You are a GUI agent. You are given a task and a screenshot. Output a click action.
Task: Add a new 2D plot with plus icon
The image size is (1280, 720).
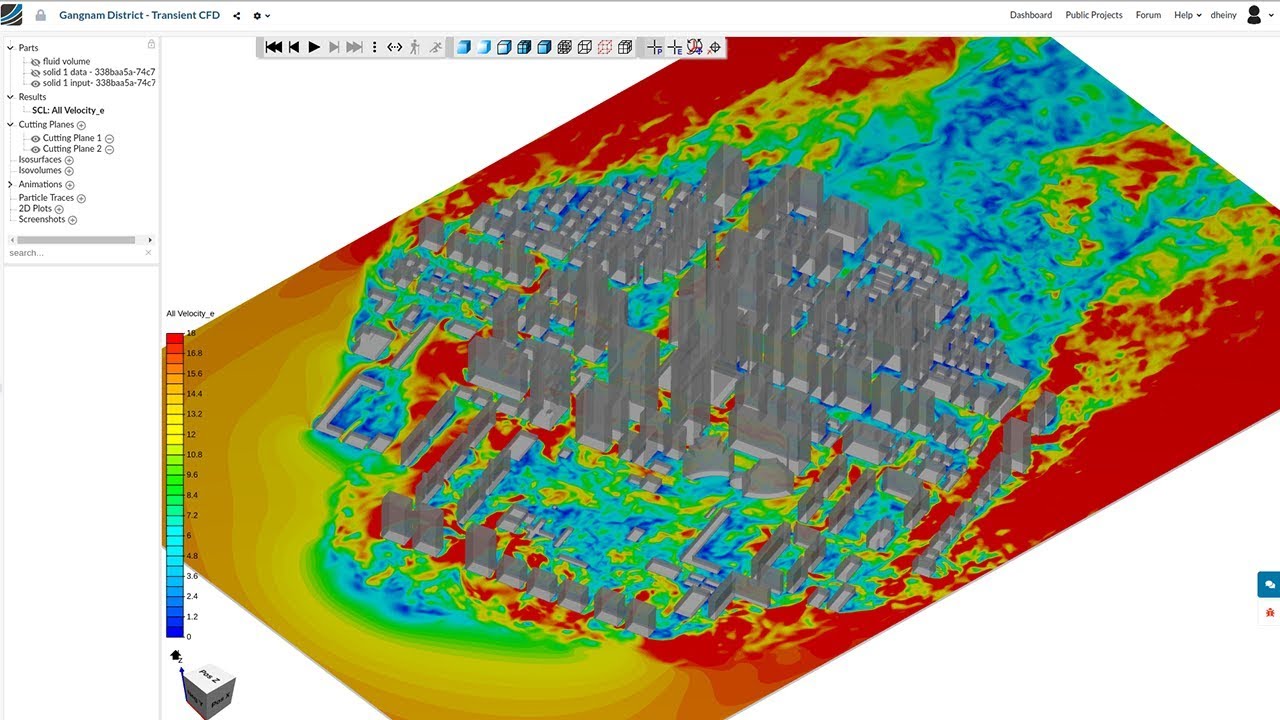point(59,209)
